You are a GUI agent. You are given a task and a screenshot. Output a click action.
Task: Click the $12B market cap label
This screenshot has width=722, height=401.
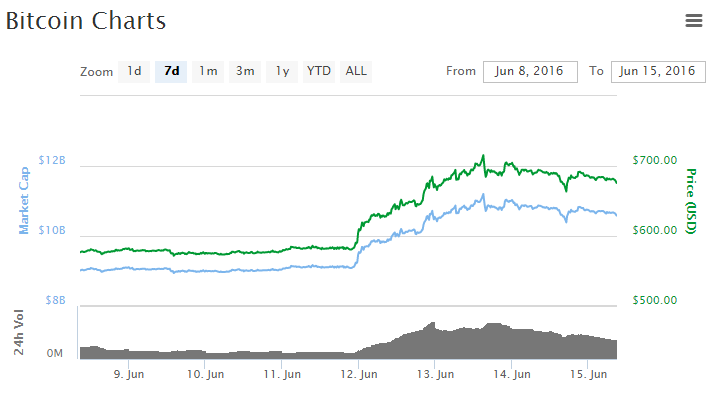[52, 160]
